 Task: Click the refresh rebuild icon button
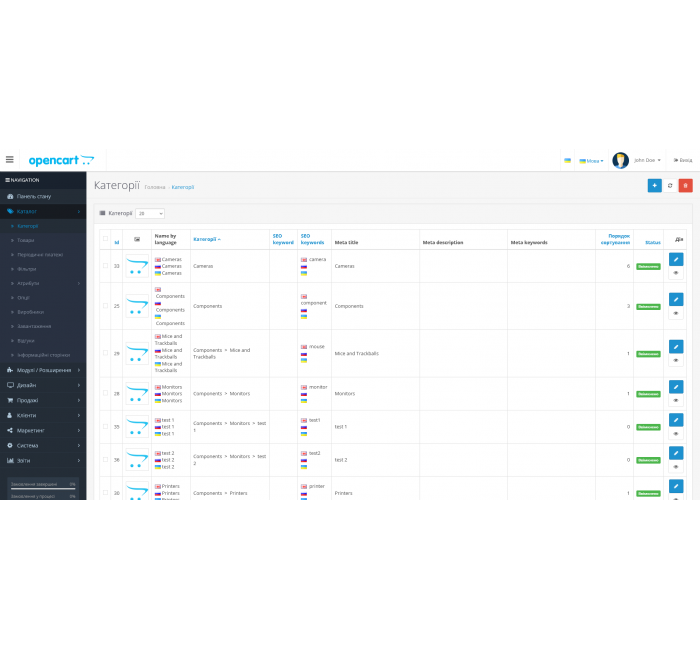pyautogui.click(x=670, y=185)
